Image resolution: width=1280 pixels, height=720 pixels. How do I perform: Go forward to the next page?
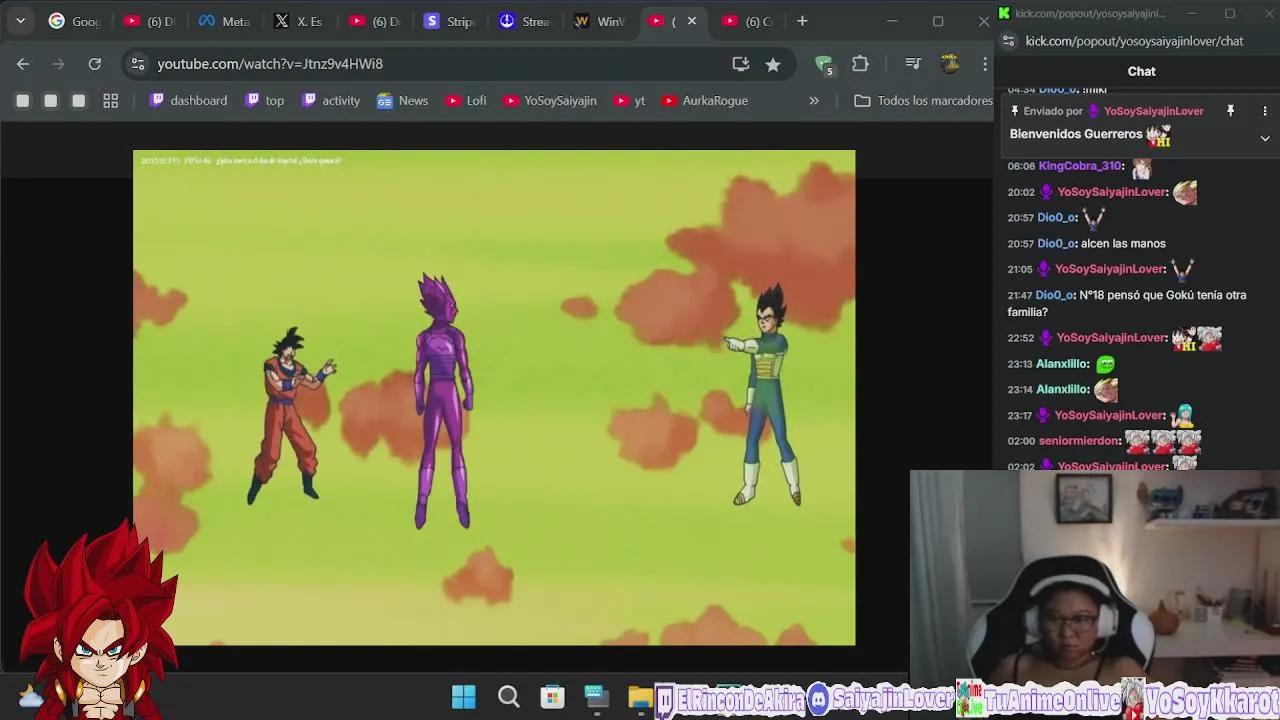[x=58, y=64]
